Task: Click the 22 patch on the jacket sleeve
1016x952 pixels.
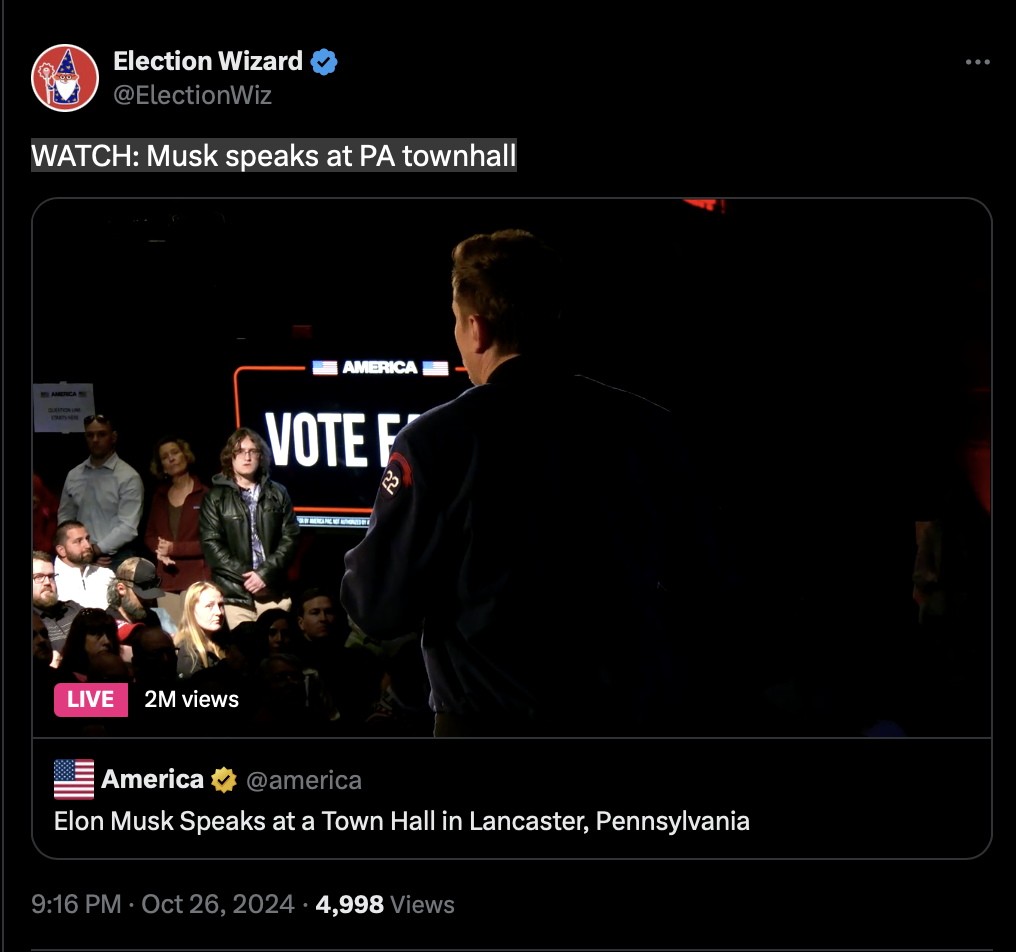Action: pos(394,478)
